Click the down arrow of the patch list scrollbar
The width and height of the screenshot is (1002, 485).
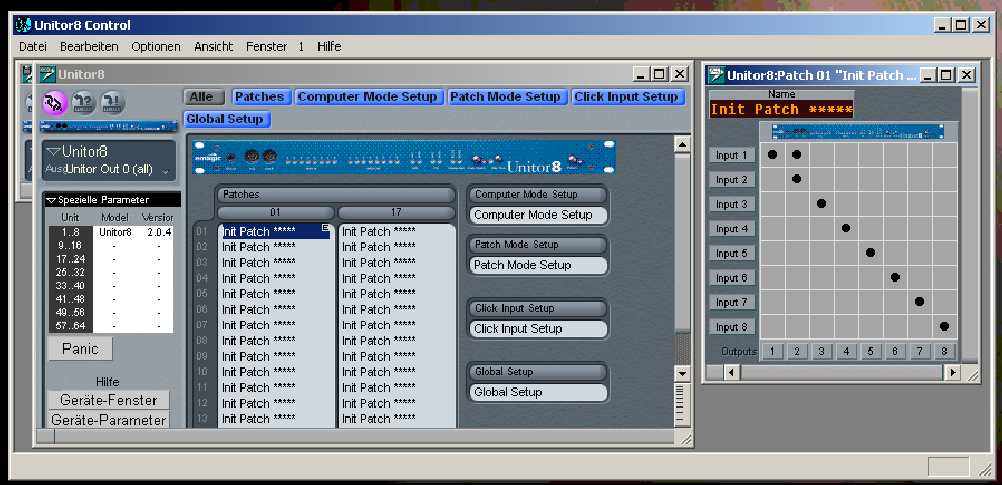point(682,374)
